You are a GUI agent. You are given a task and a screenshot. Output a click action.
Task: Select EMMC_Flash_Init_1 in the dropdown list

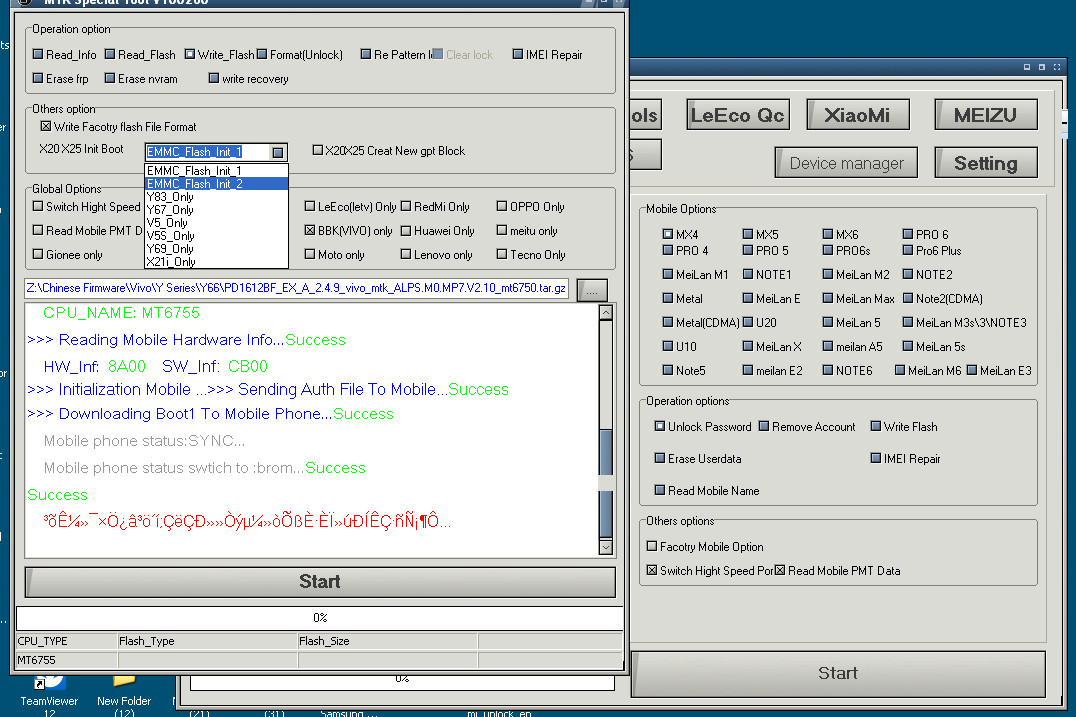point(215,170)
